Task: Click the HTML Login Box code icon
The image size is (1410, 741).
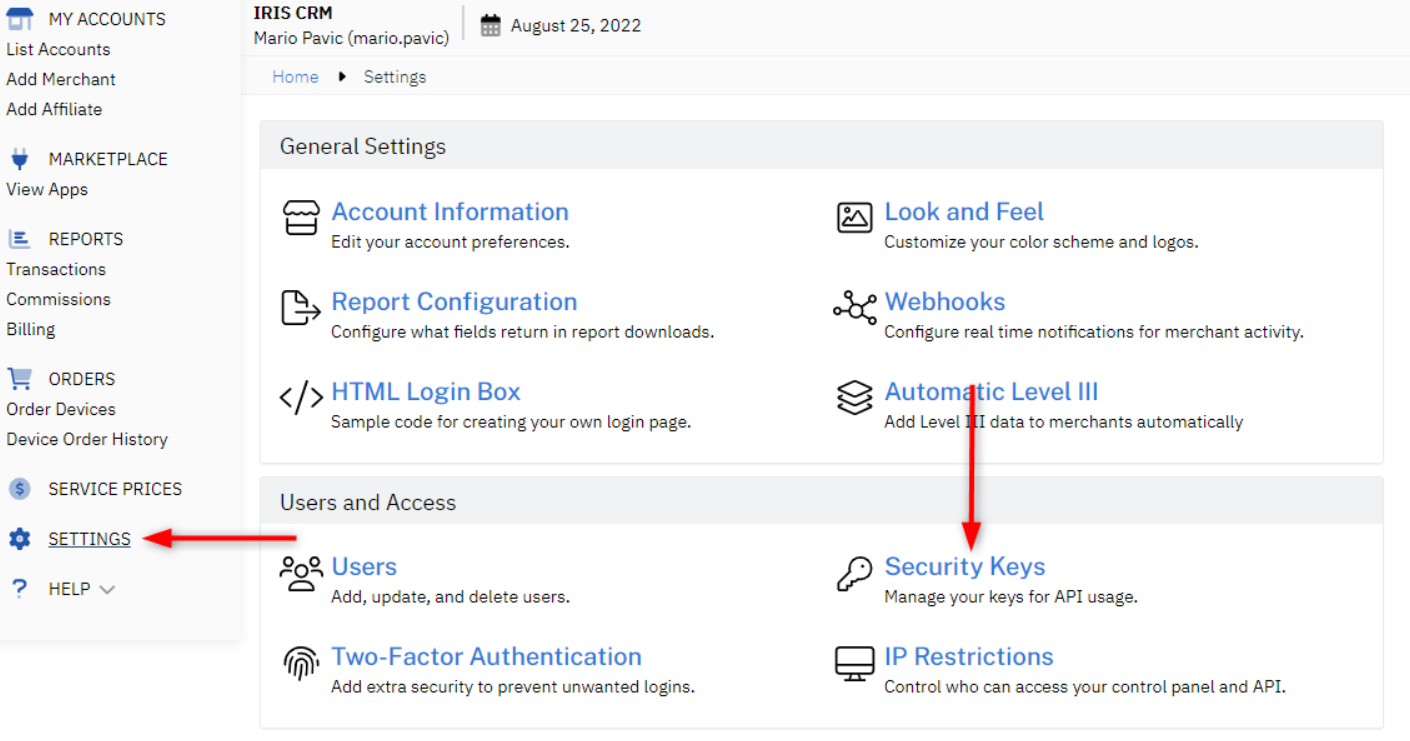Action: (x=301, y=398)
